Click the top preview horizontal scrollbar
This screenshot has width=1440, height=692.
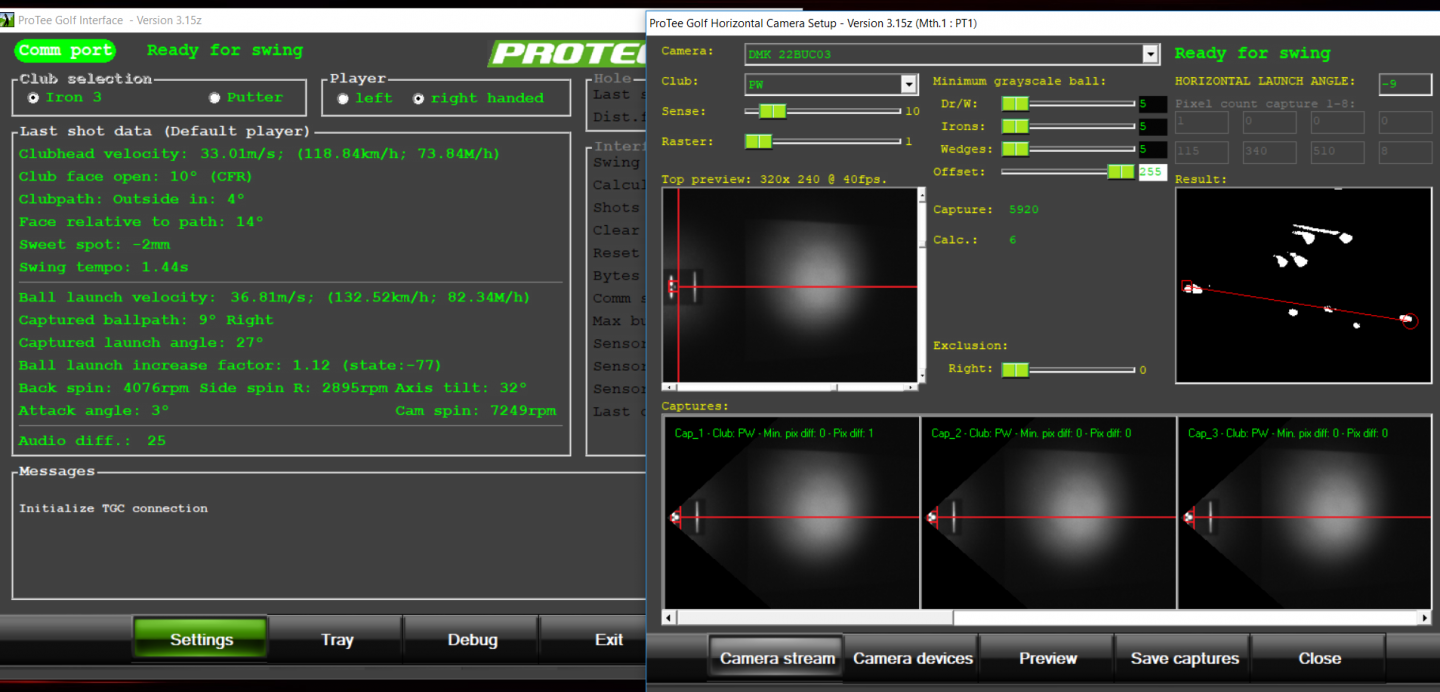pyautogui.click(x=790, y=387)
